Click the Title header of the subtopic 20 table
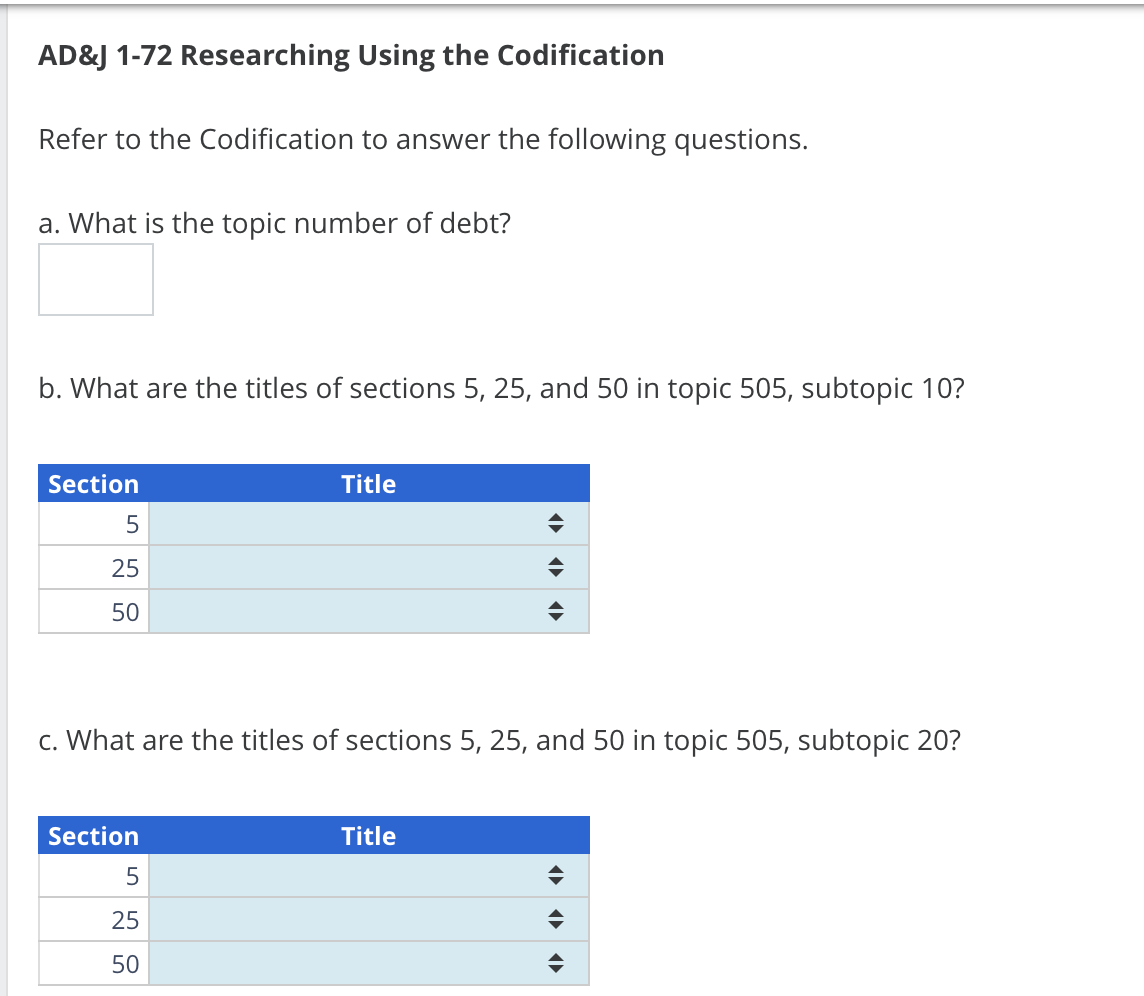 click(368, 835)
